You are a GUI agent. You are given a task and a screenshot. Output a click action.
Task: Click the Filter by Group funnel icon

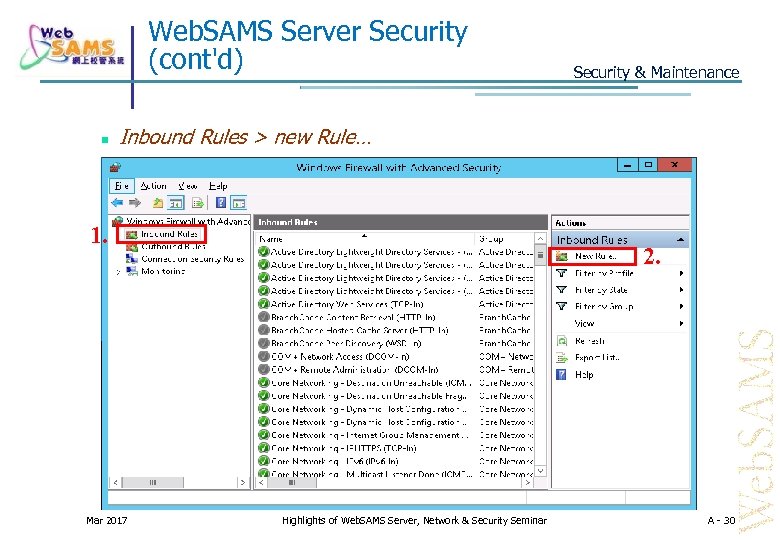562,306
